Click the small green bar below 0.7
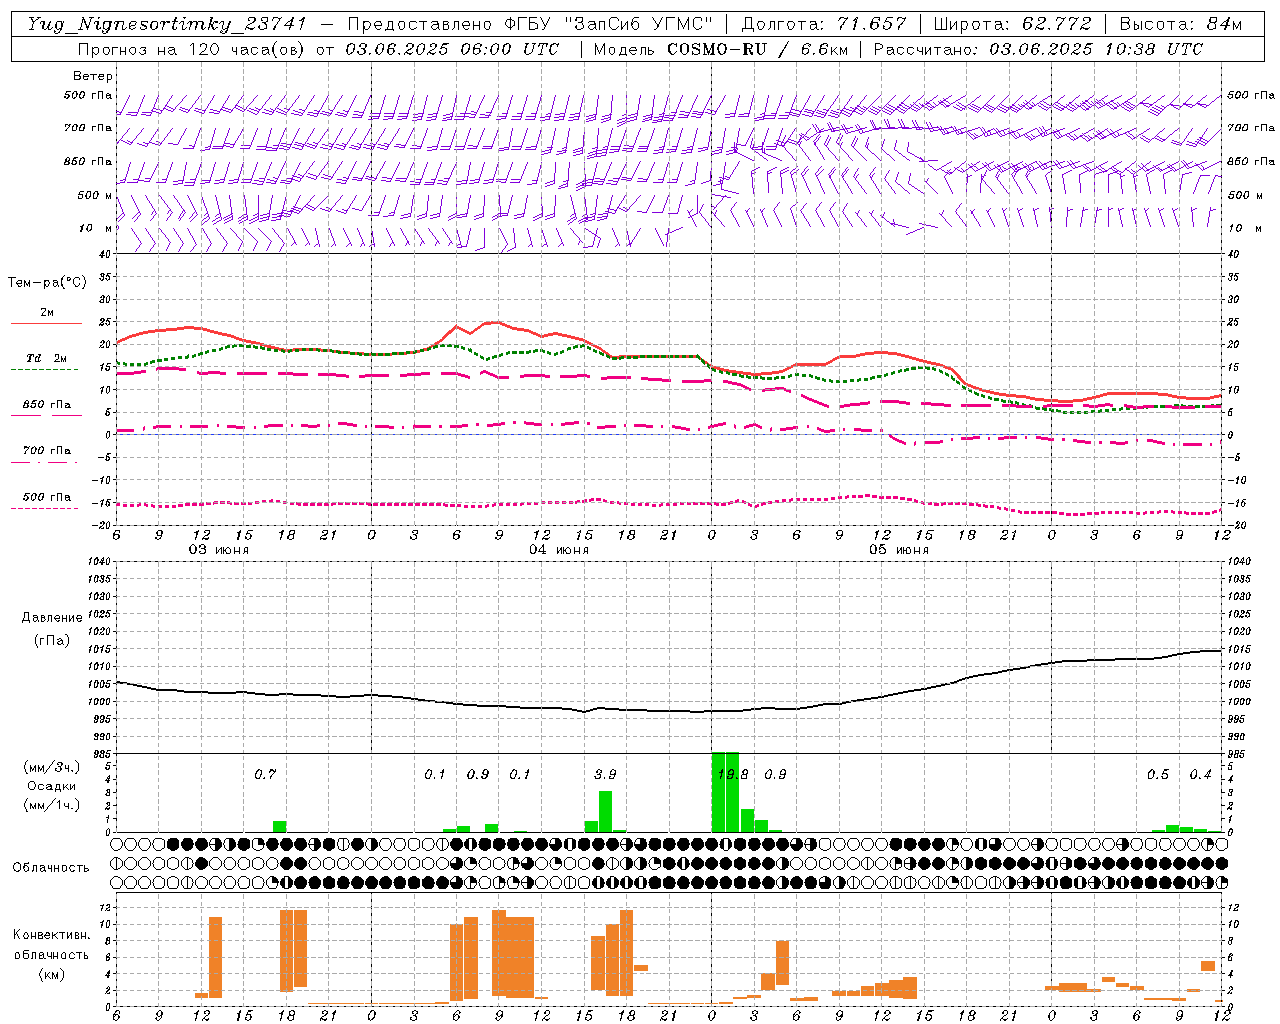1280x1024 pixels. click(x=279, y=827)
